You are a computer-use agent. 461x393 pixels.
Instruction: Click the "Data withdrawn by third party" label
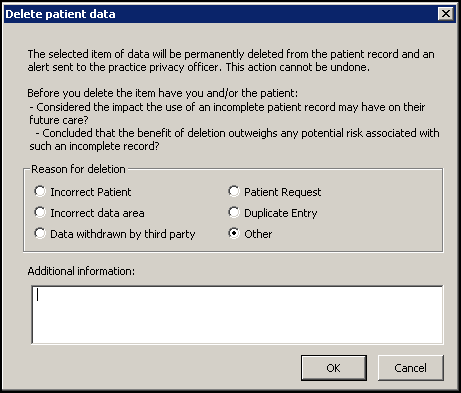pos(123,234)
